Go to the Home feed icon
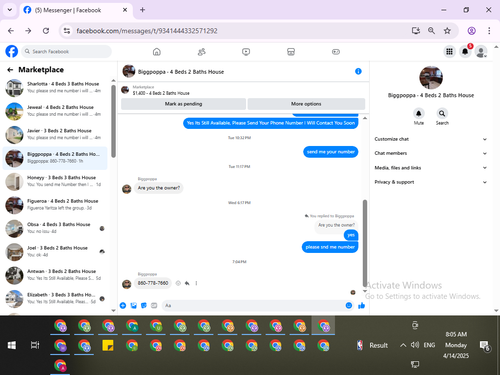Image resolution: width=500 pixels, height=375 pixels. click(x=157, y=52)
